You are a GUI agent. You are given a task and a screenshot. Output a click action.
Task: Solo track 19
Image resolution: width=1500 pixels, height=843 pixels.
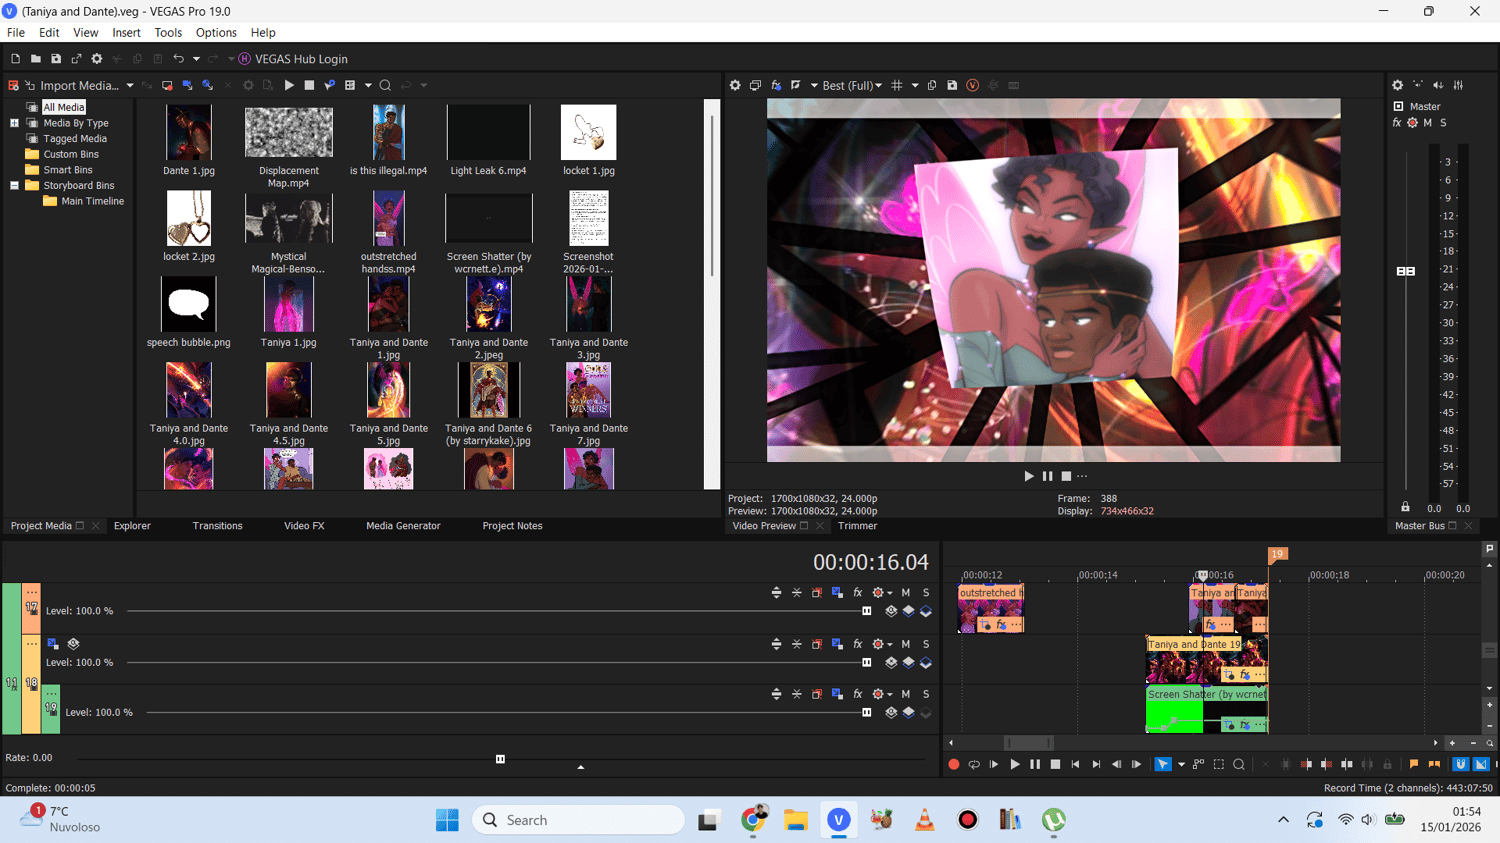[x=926, y=694]
